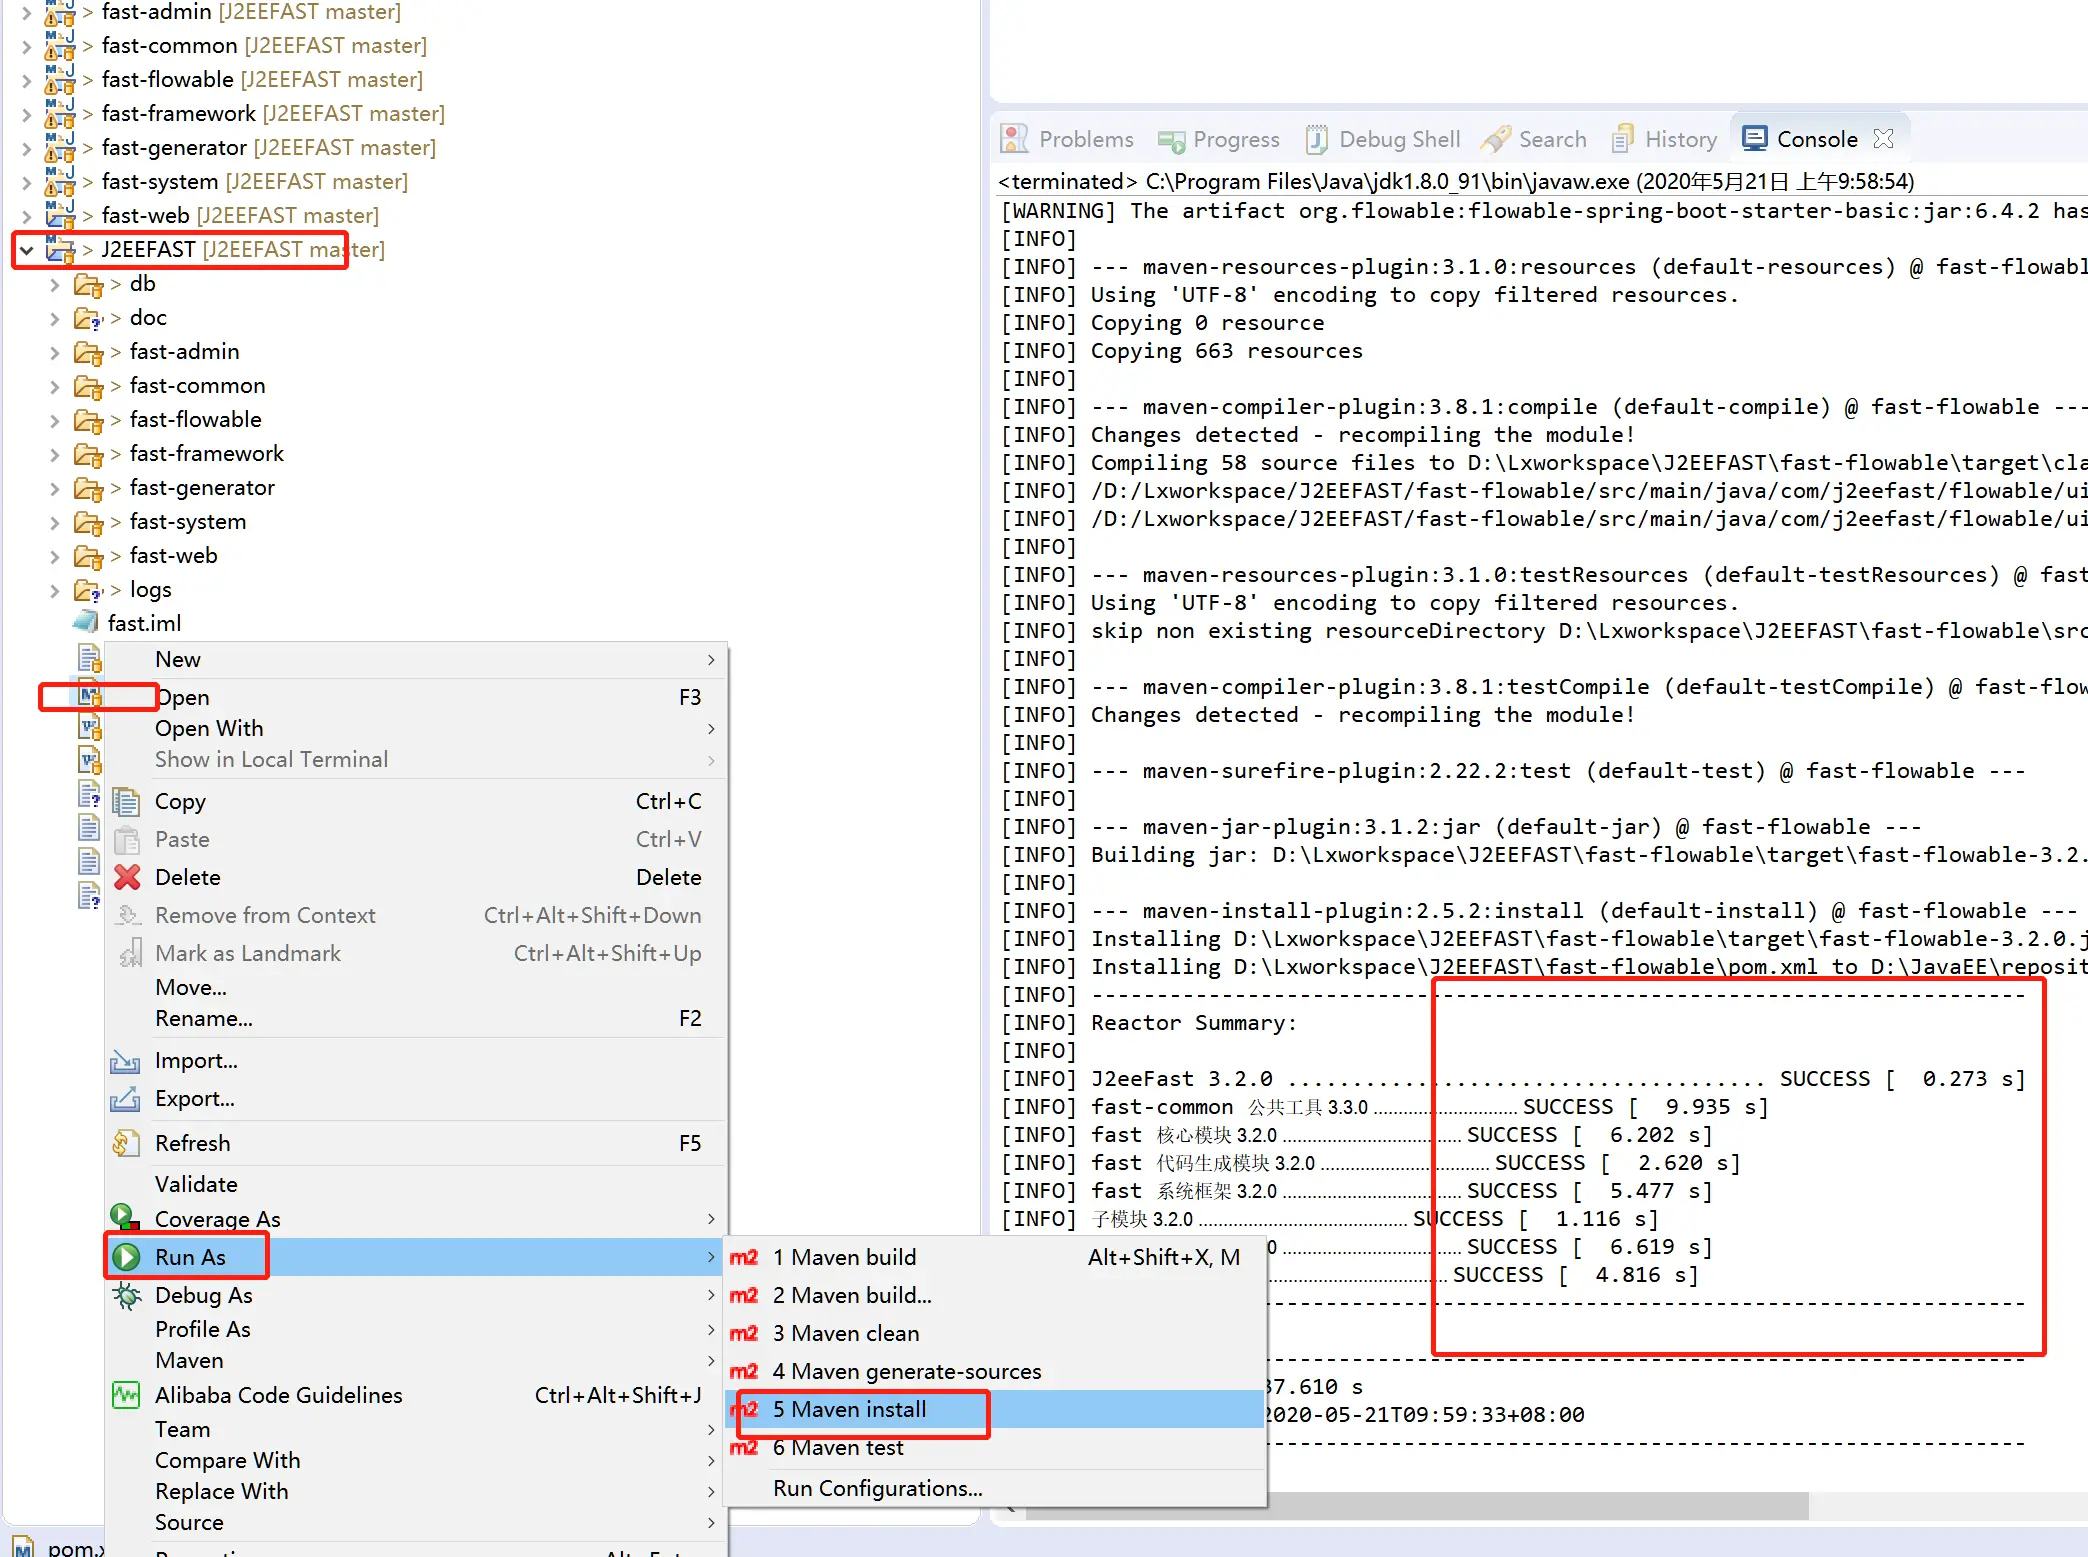
Task: Choose Run Configurations... entry
Action: [x=877, y=1488]
